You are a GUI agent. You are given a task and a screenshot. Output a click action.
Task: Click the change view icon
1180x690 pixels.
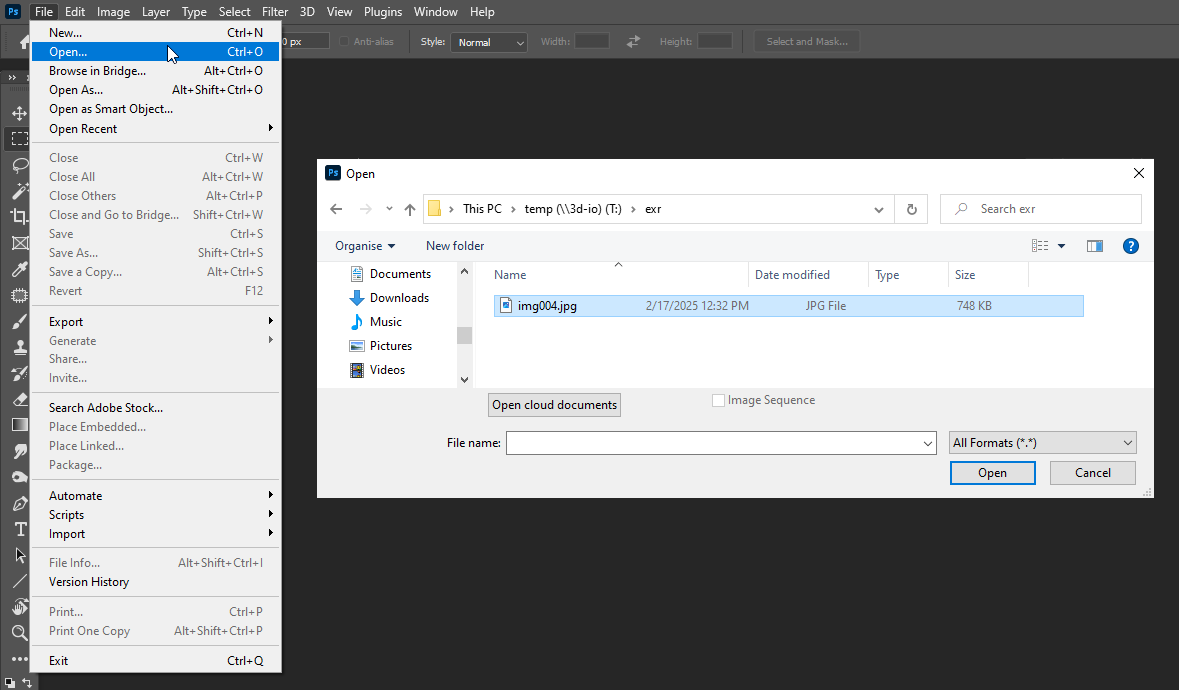[1040, 246]
